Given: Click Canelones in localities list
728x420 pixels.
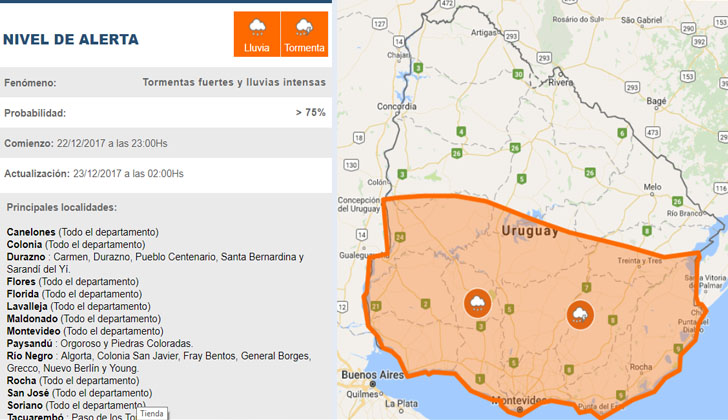Looking at the screenshot, I should 31,232.
